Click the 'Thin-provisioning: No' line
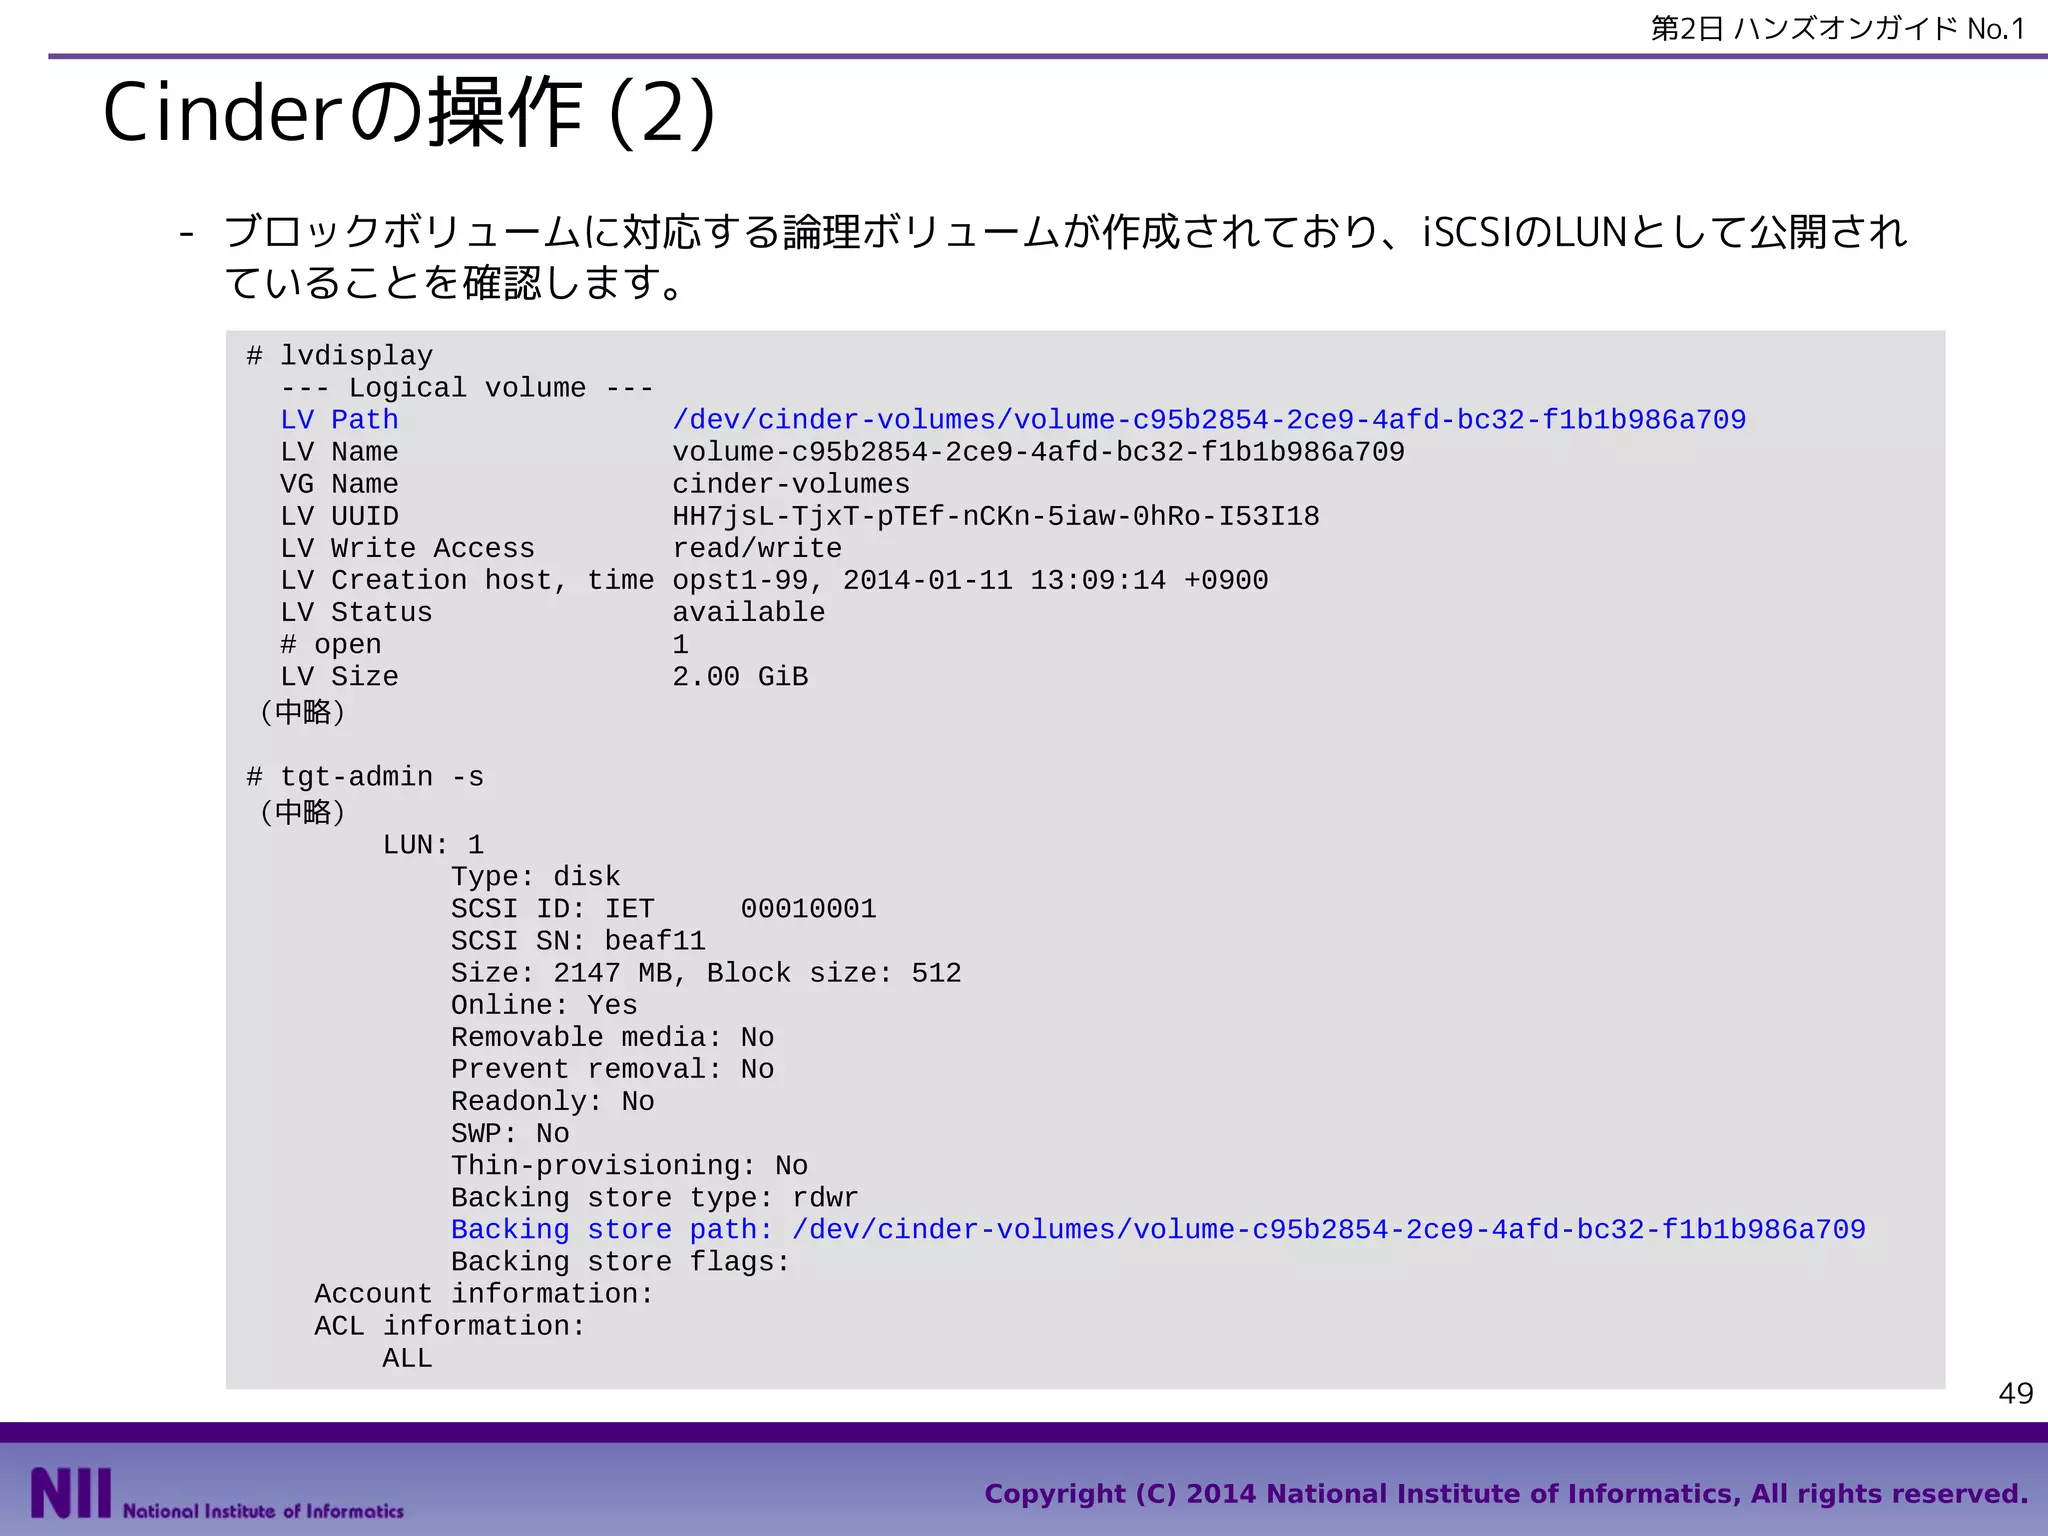2048x1536 pixels. (629, 1166)
